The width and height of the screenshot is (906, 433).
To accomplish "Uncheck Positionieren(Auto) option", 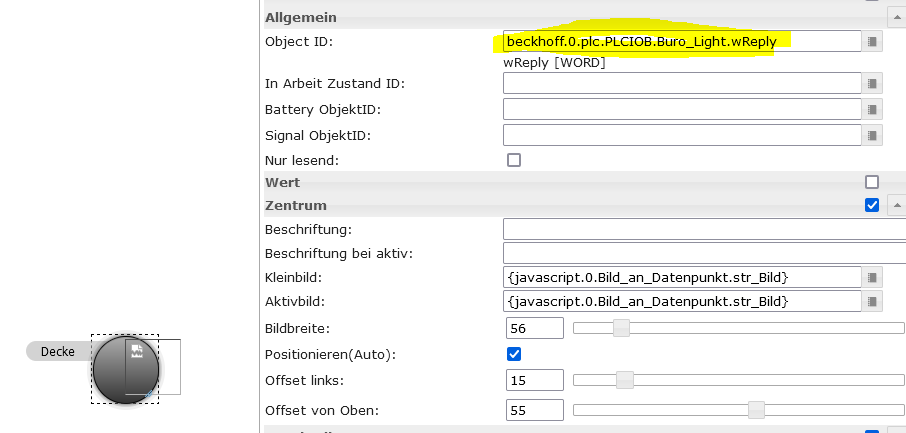I will click(514, 354).
